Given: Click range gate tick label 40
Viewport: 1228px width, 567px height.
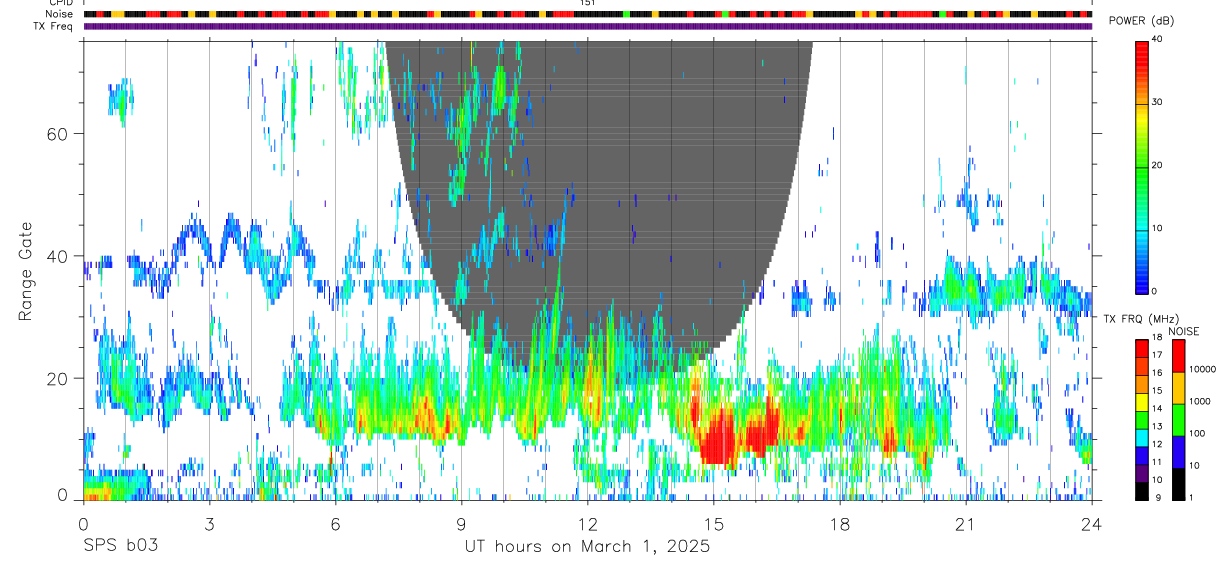Looking at the screenshot, I should click(x=58, y=256).
